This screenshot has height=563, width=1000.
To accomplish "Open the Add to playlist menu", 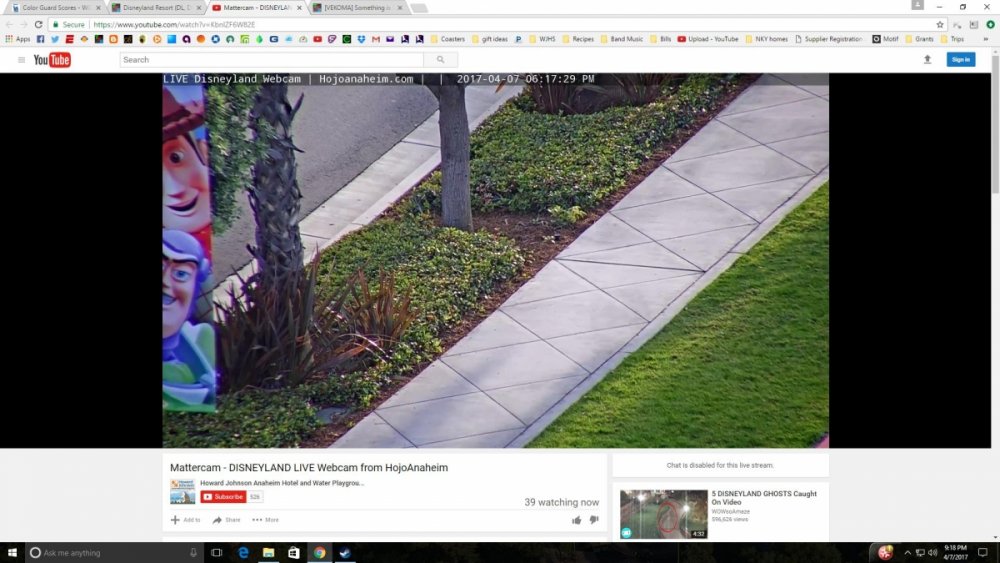I will click(185, 520).
